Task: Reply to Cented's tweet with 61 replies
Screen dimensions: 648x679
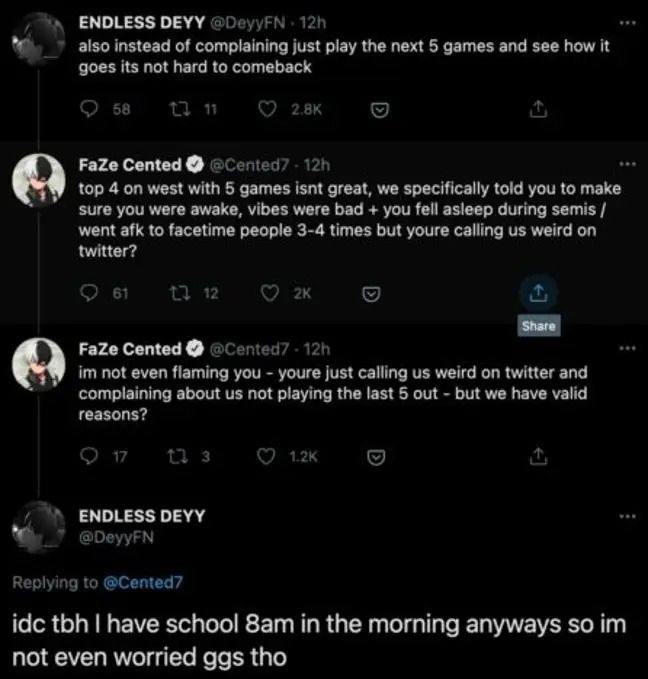Action: point(90,293)
